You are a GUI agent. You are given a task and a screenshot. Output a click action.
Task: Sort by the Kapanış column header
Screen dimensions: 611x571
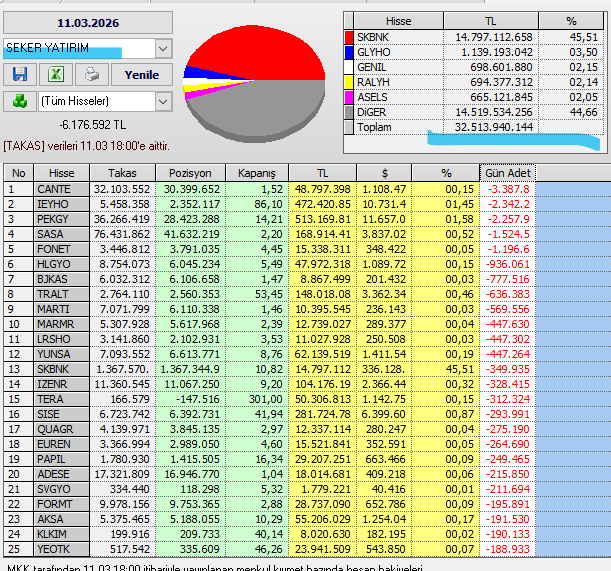(x=257, y=173)
